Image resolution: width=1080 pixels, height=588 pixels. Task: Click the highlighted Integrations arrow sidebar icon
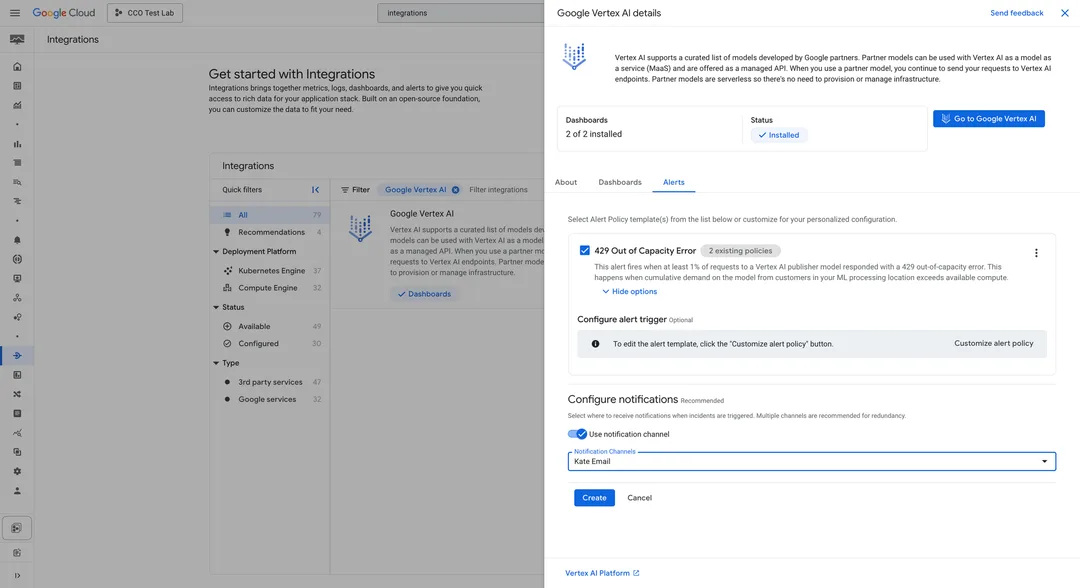click(x=17, y=356)
